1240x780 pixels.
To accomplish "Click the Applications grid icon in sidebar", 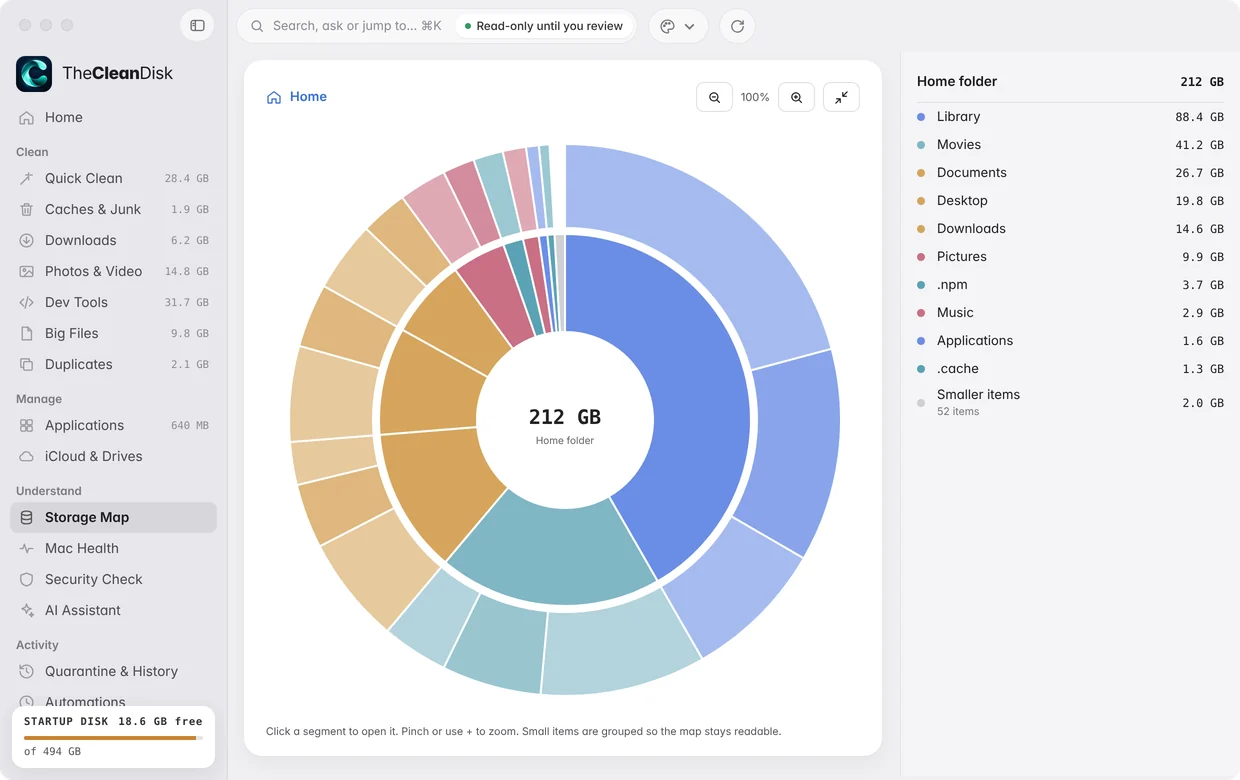I will [x=27, y=425].
